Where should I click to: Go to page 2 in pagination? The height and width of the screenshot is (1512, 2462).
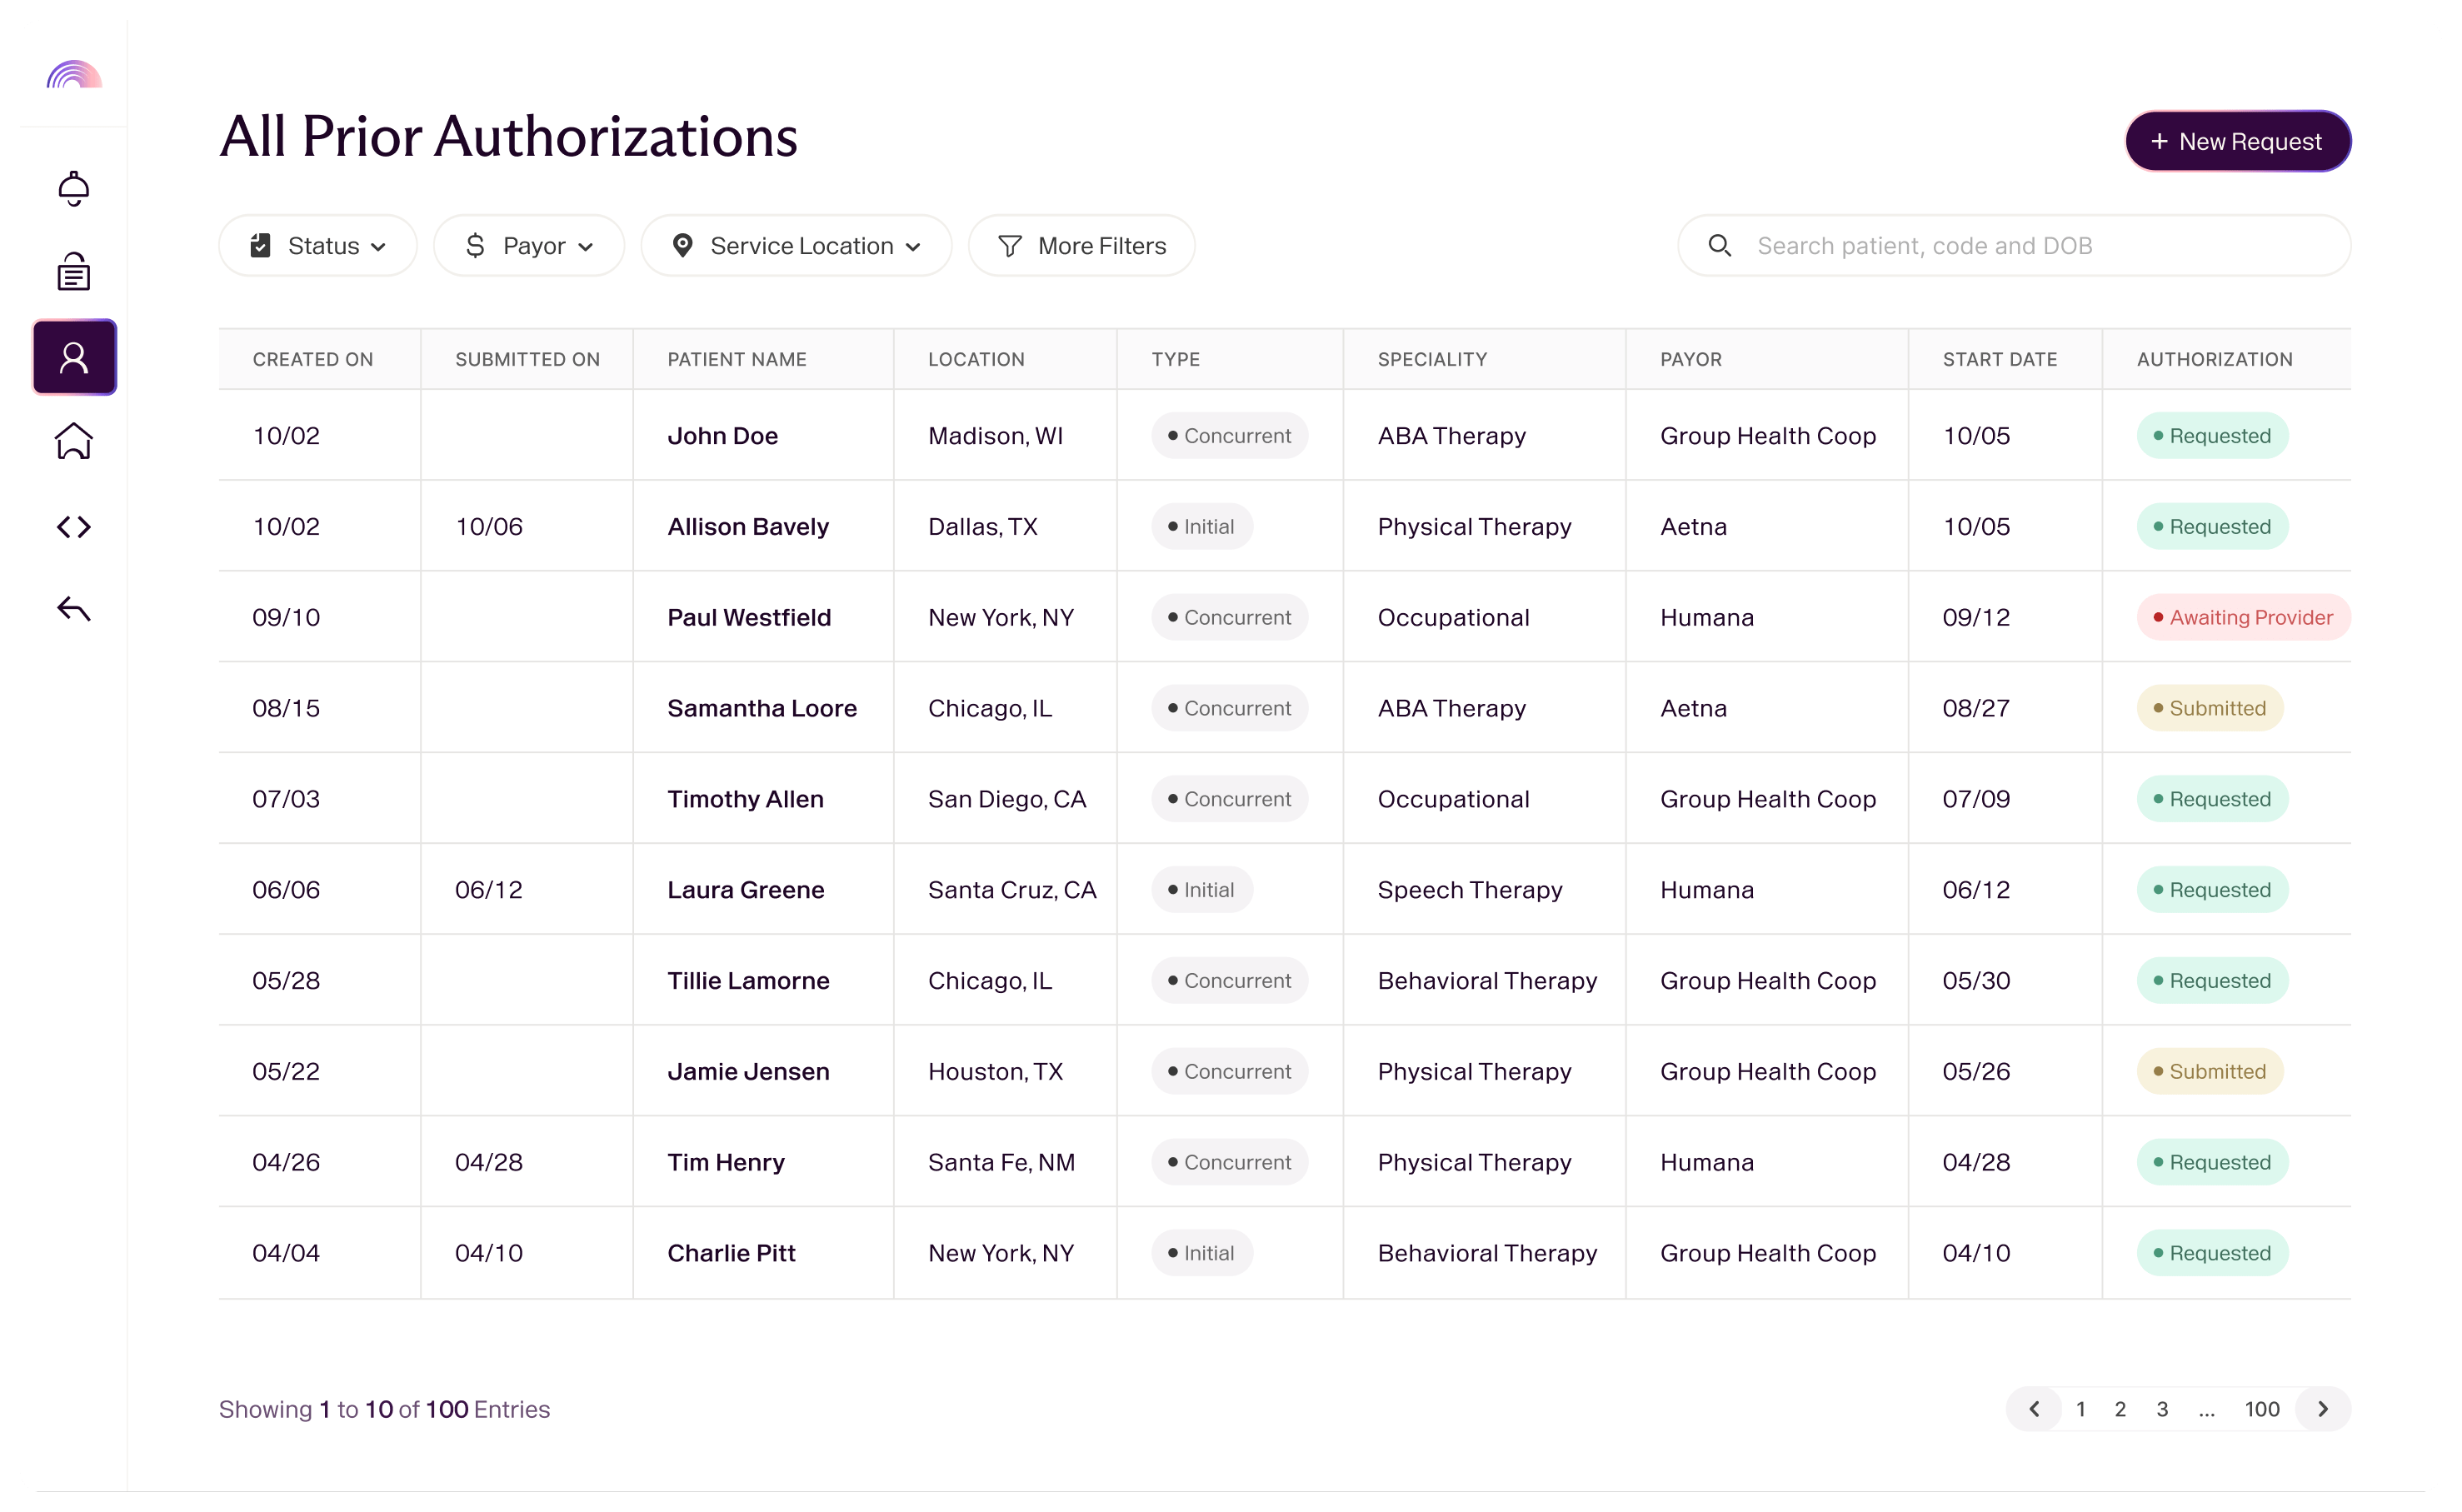(2120, 1409)
